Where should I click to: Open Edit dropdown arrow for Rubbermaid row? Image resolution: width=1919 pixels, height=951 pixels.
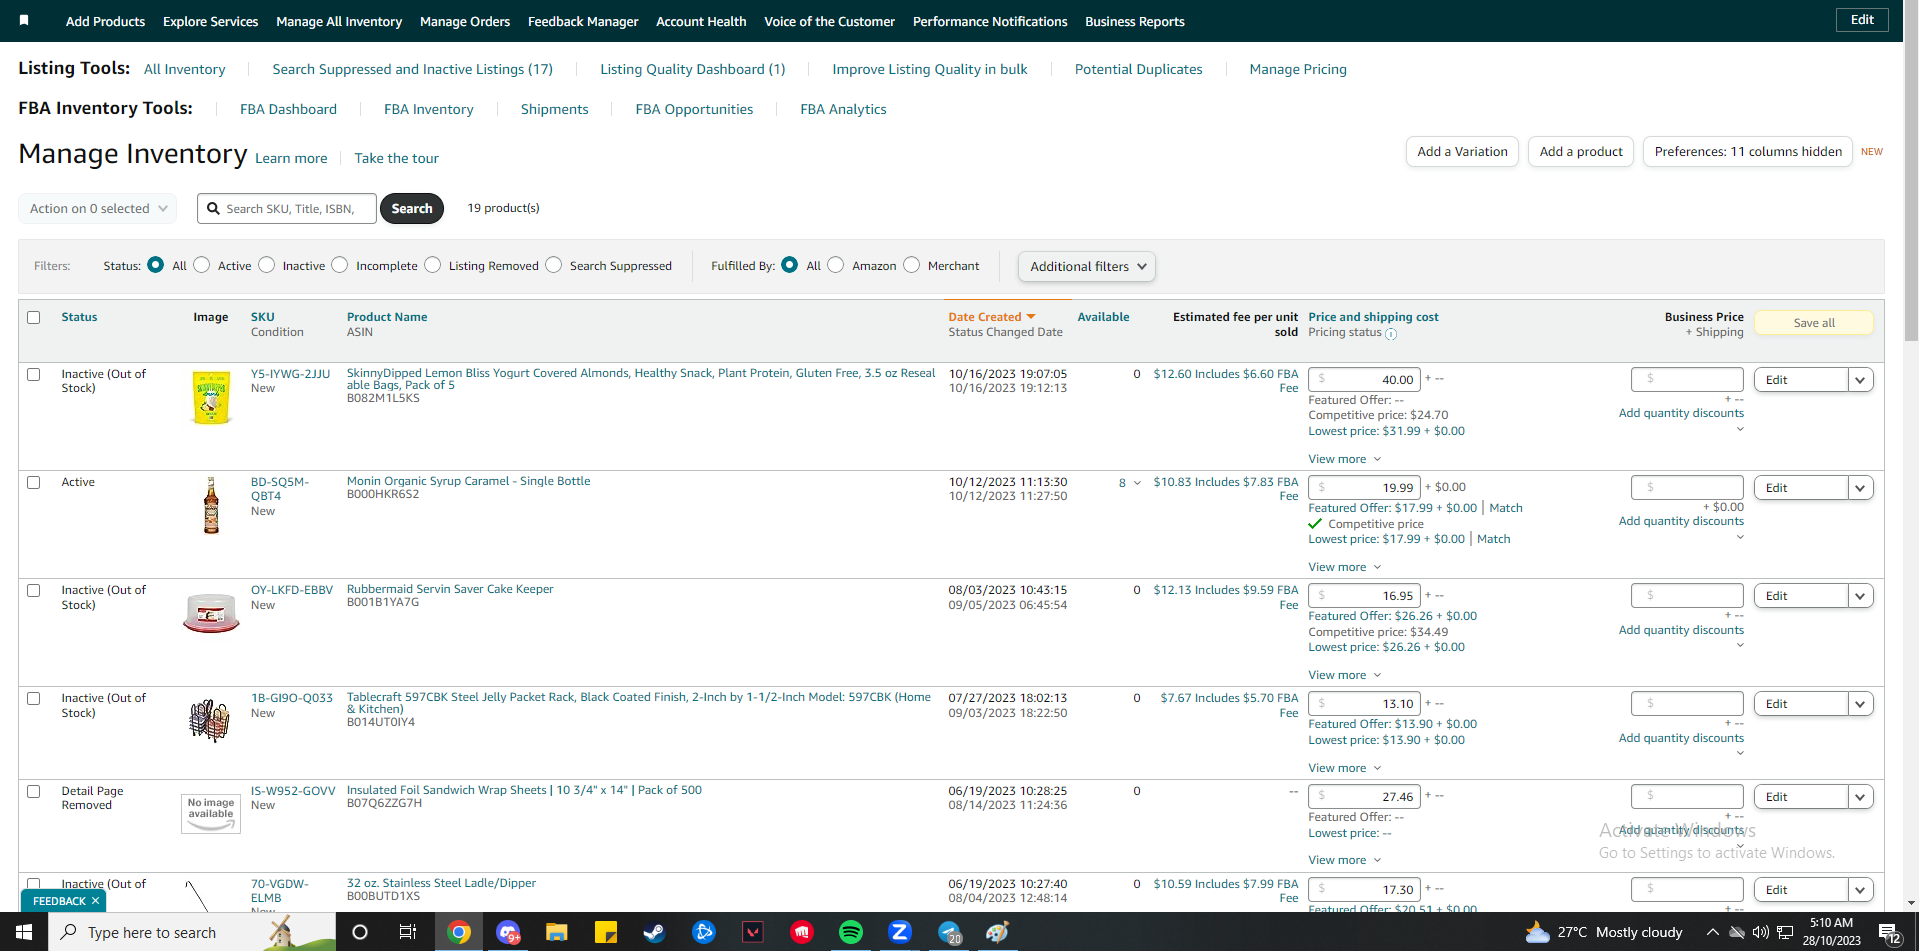(x=1861, y=596)
